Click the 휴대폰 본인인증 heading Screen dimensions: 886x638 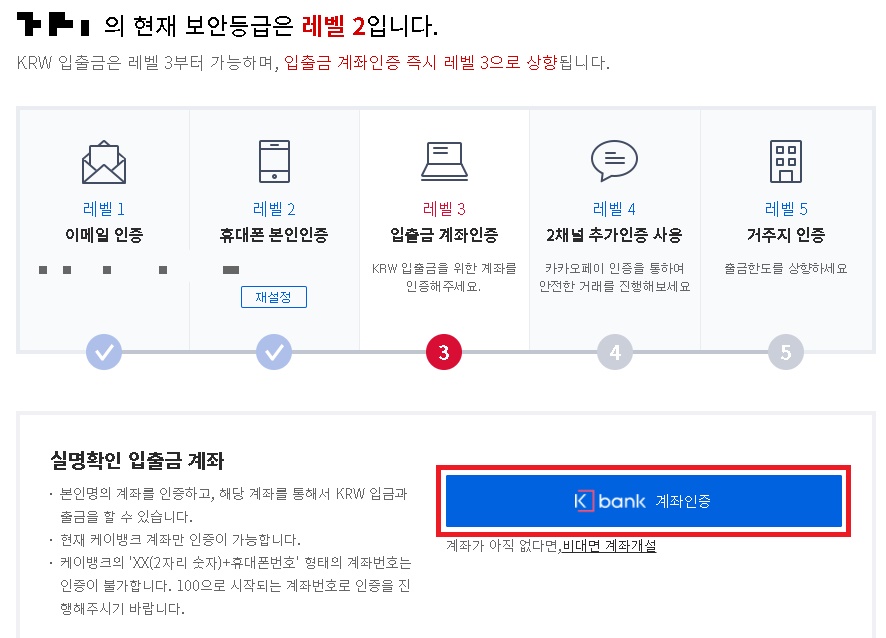(274, 235)
